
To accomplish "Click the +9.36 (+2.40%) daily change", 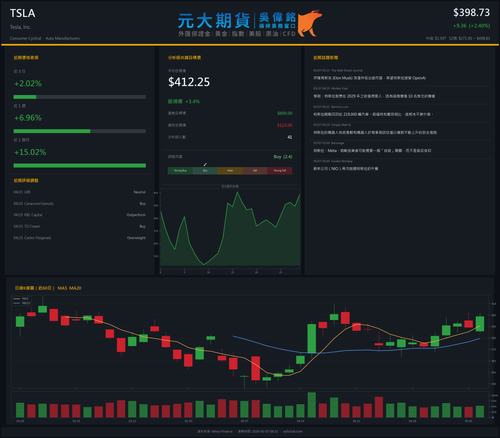I will pyautogui.click(x=471, y=26).
